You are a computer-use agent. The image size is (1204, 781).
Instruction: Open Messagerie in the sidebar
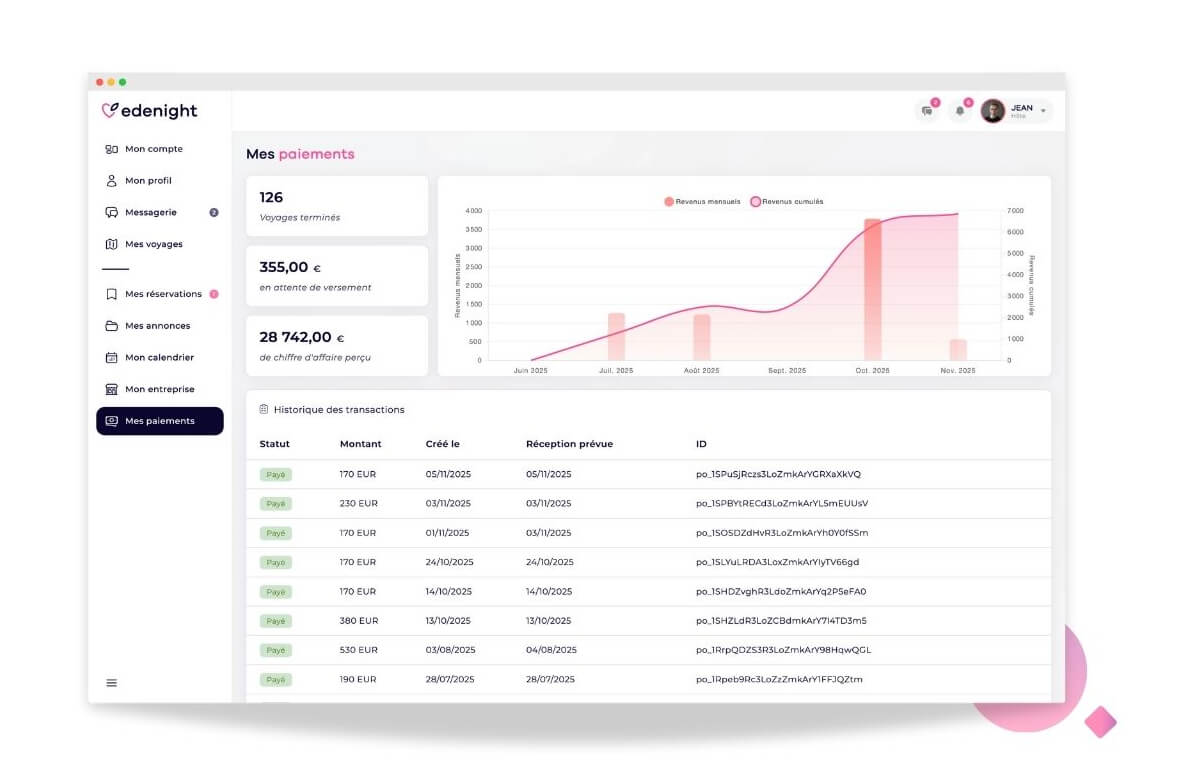click(151, 213)
